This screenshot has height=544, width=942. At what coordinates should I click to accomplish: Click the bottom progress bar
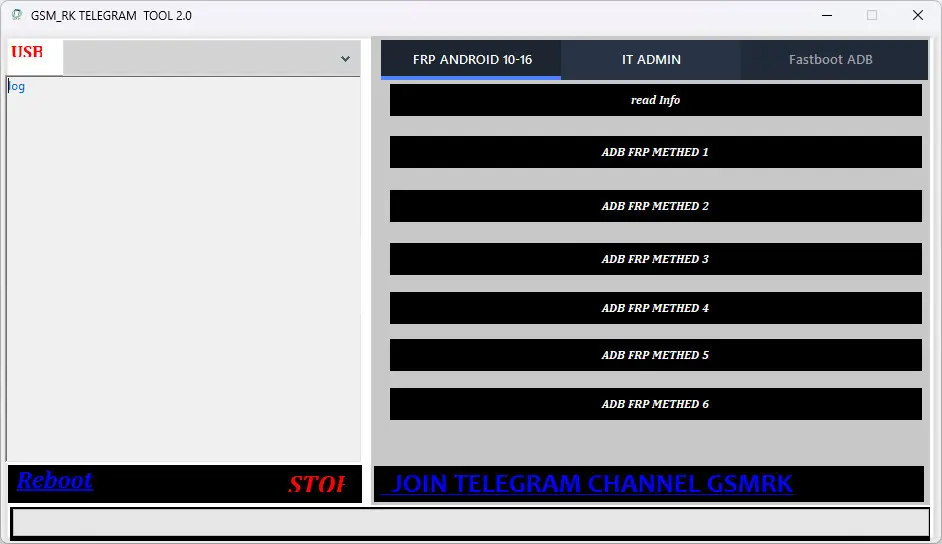[470, 523]
